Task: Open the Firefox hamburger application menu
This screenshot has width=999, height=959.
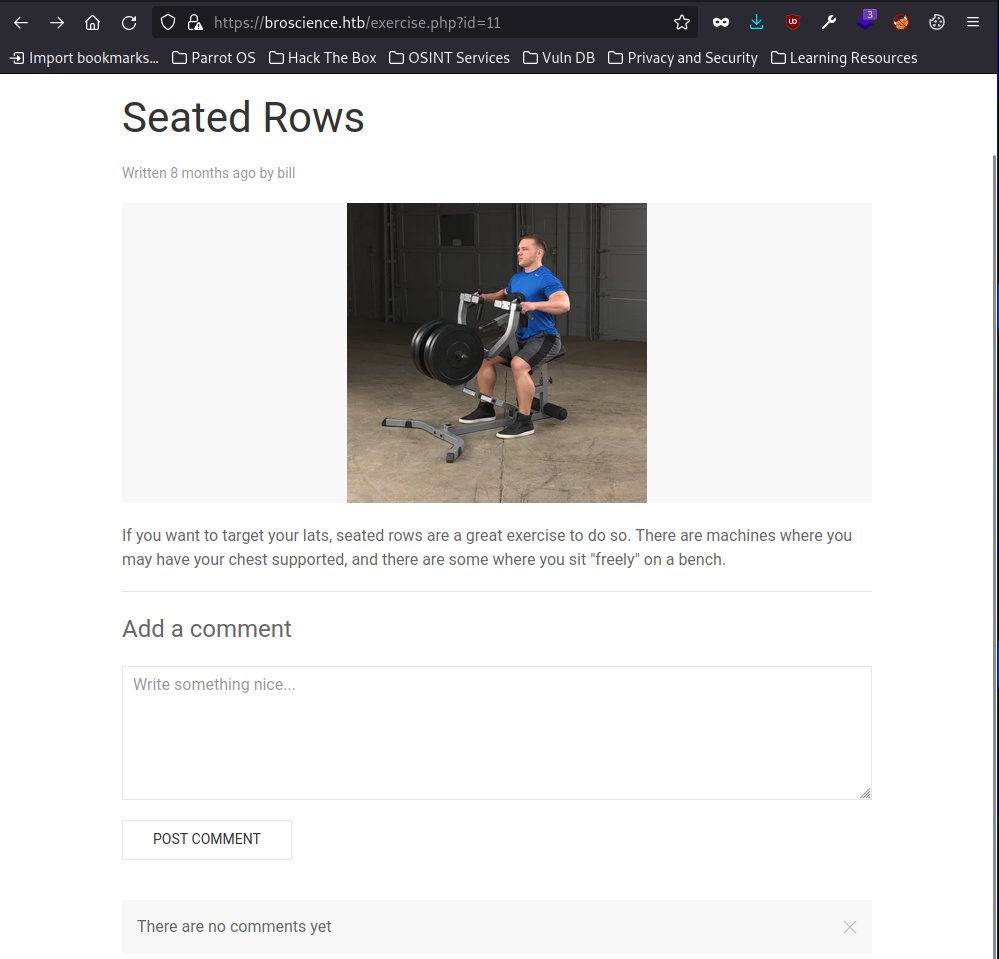Action: pos(972,22)
